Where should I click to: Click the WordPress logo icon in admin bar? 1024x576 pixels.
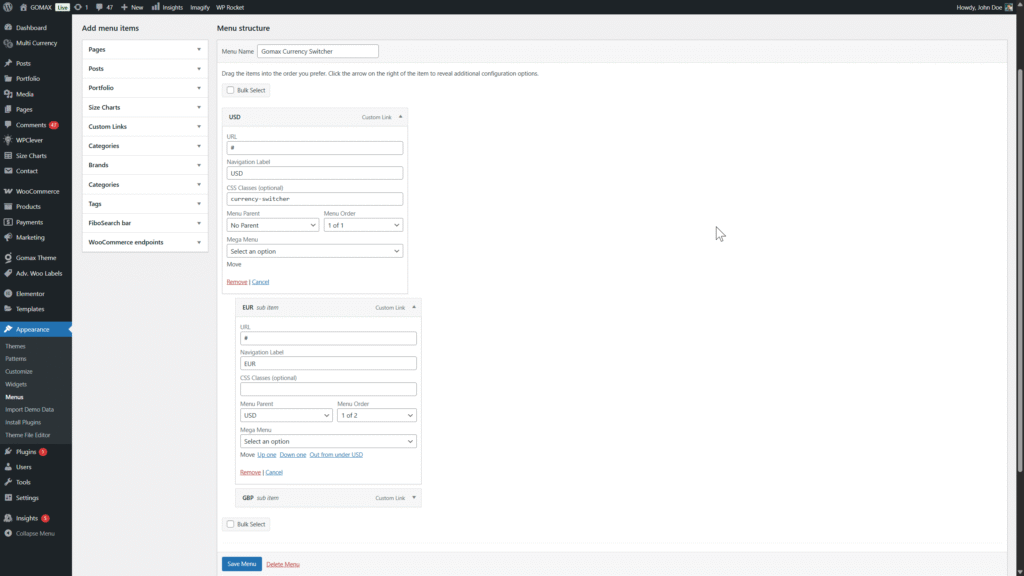(8, 7)
